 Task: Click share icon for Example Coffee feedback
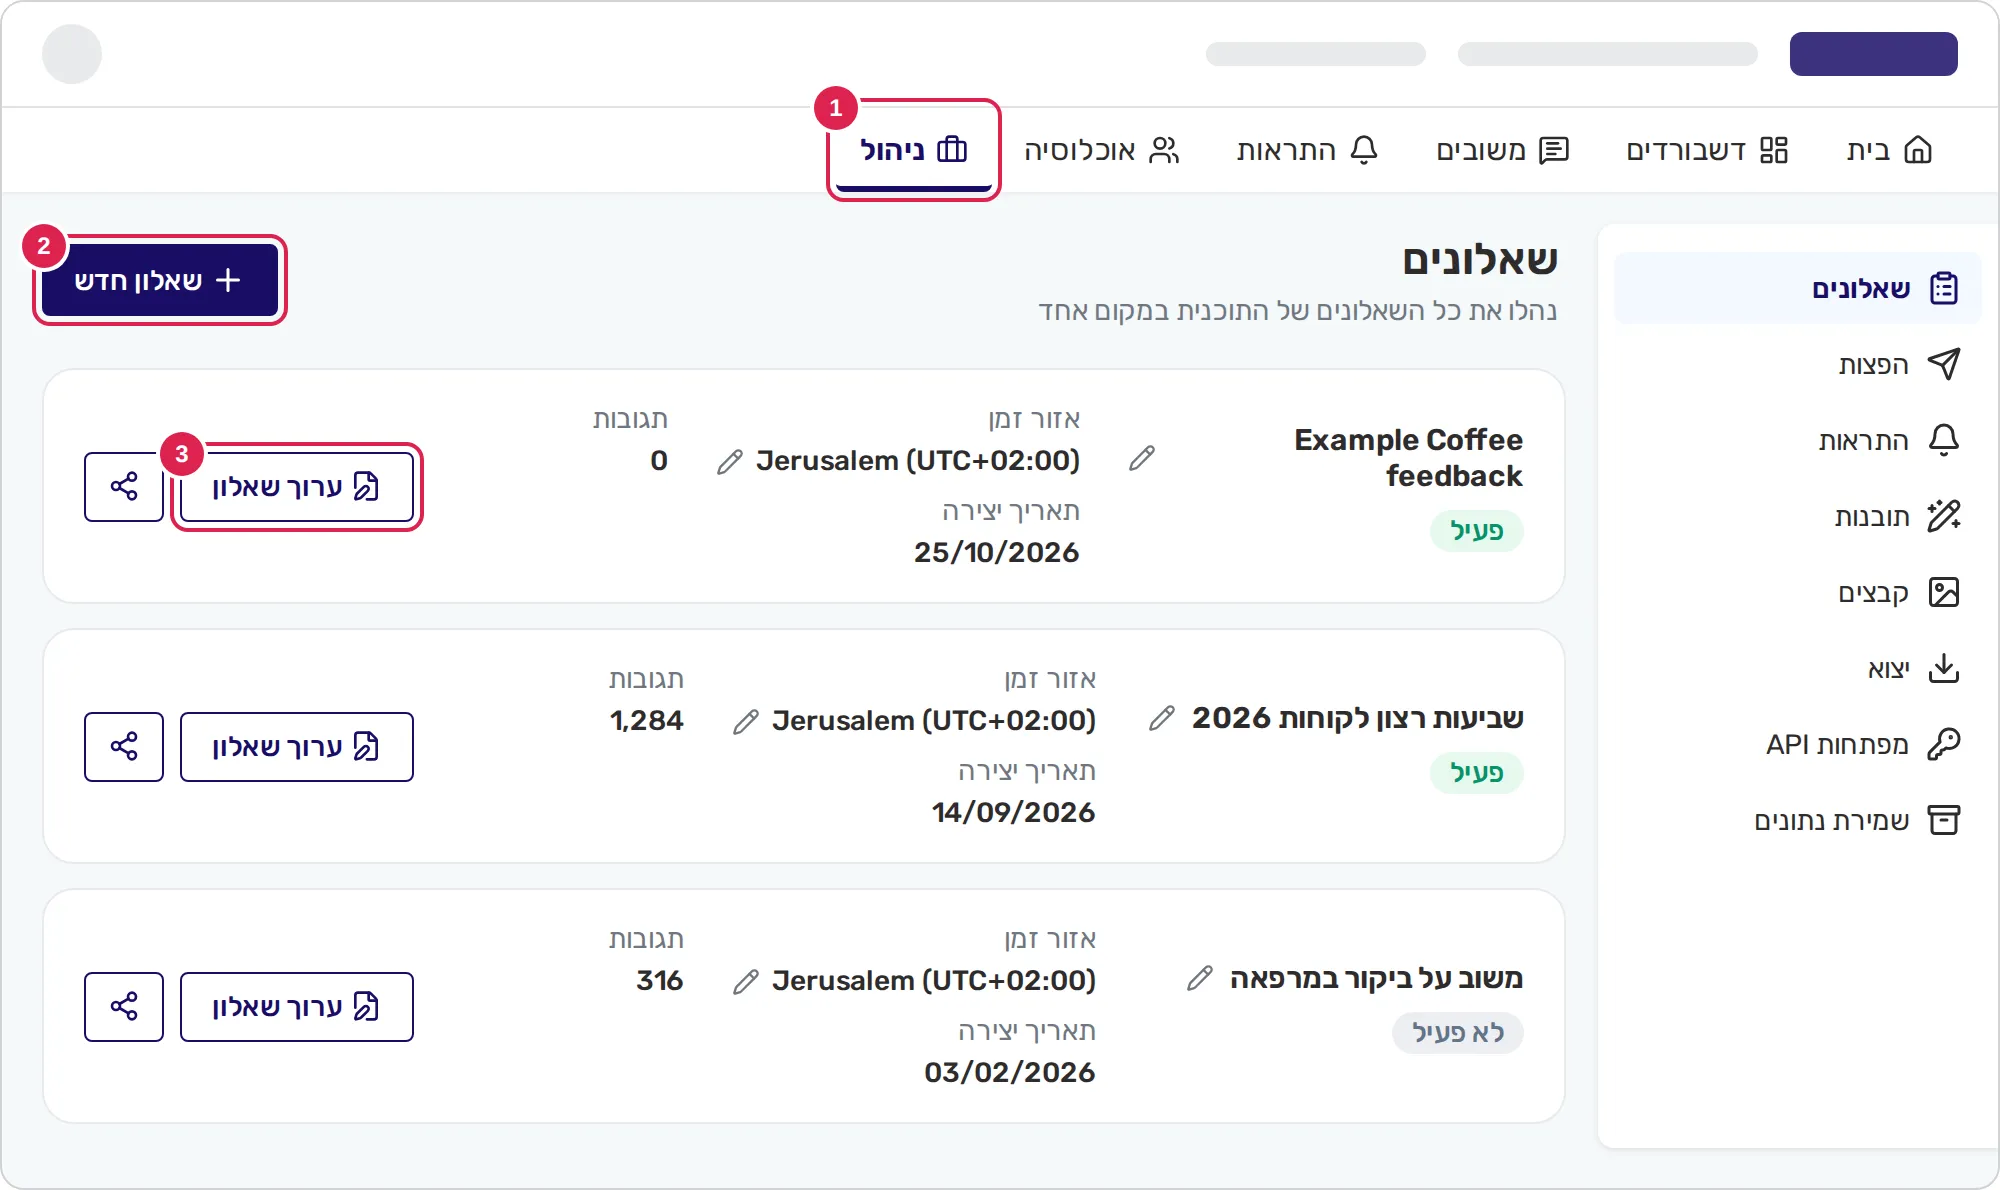tap(124, 487)
